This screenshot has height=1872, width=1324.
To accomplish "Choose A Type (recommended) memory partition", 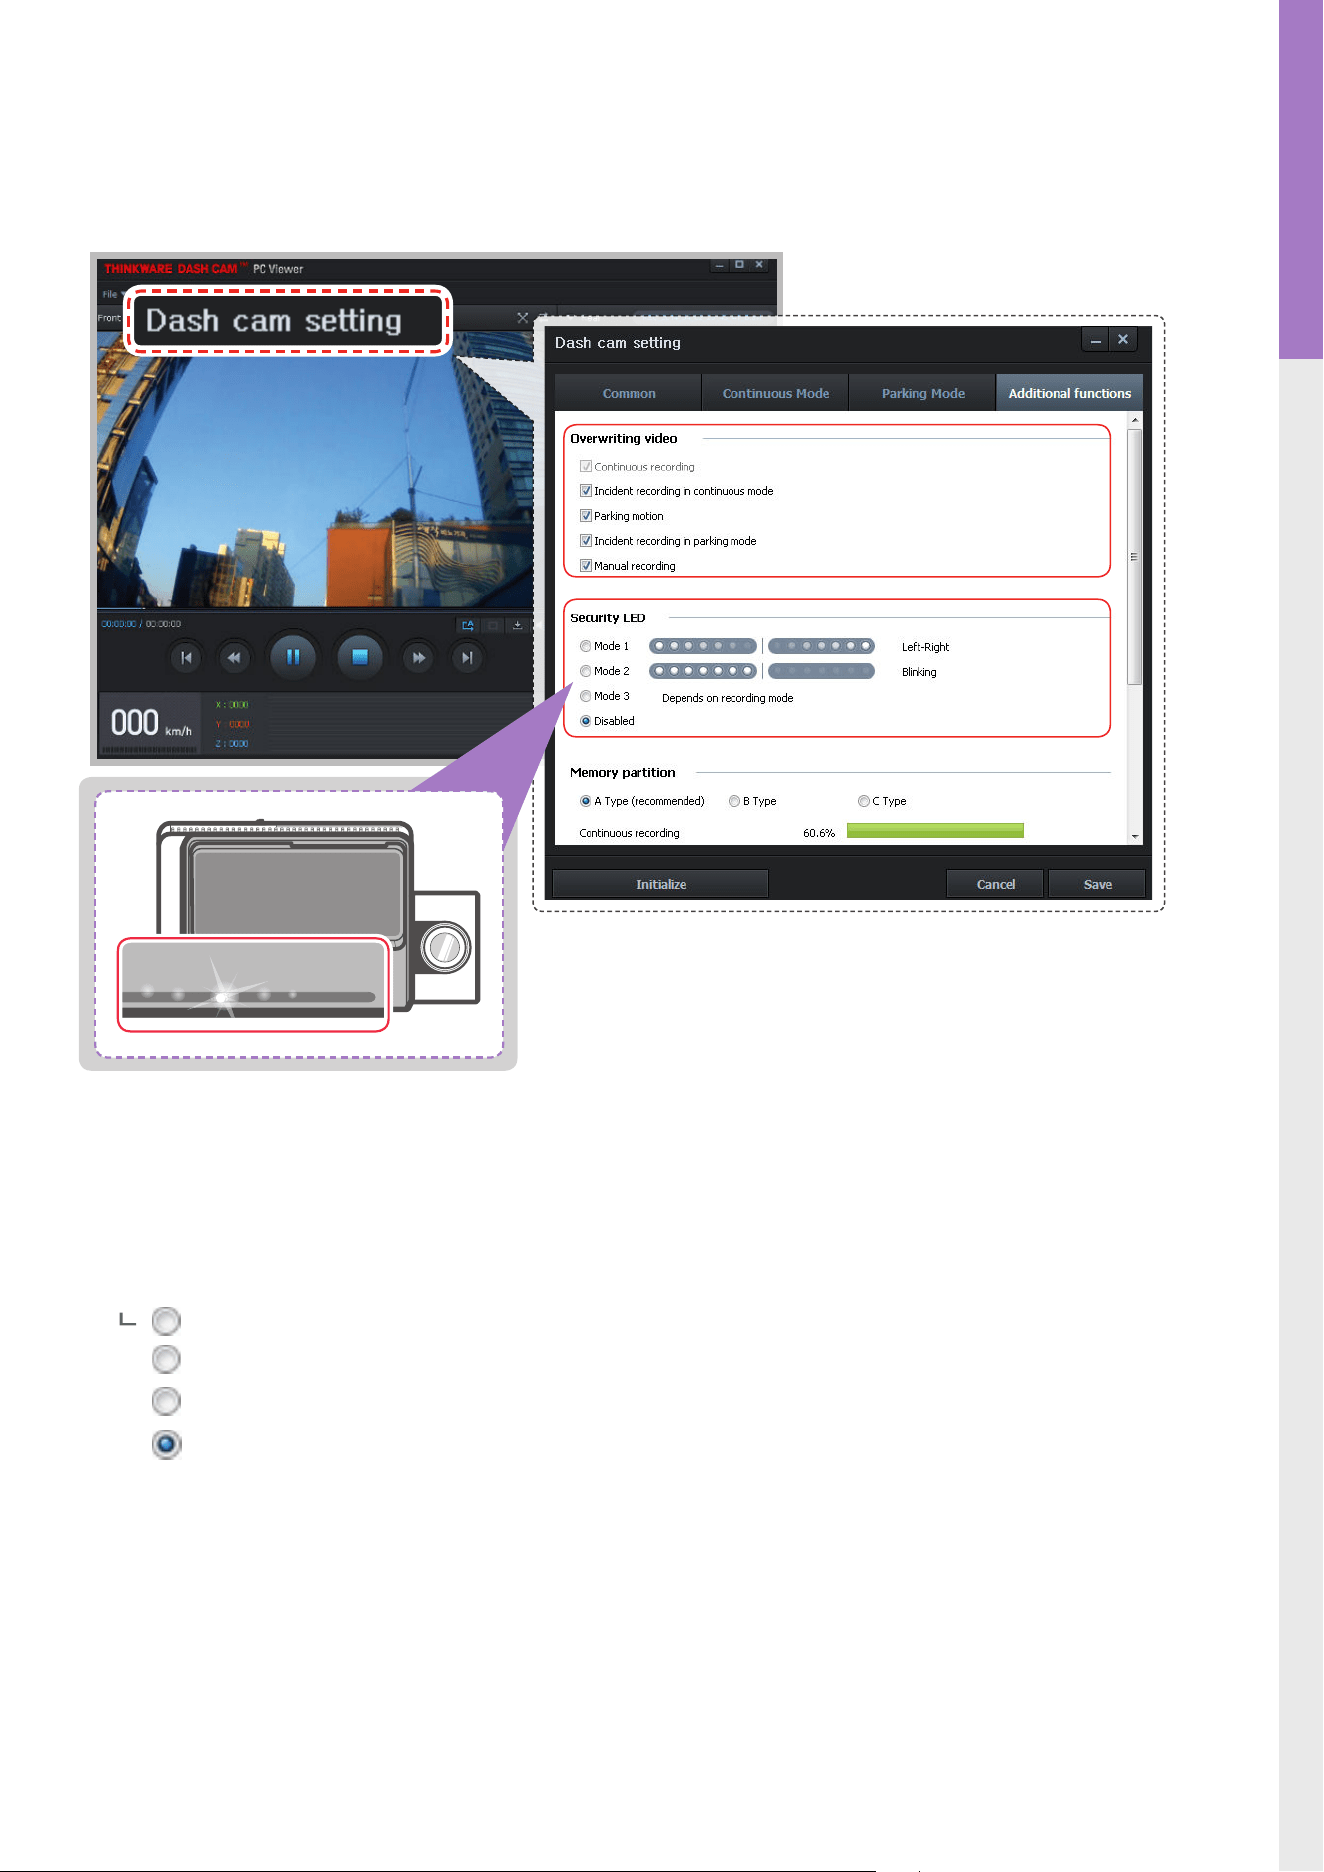I will coord(586,801).
